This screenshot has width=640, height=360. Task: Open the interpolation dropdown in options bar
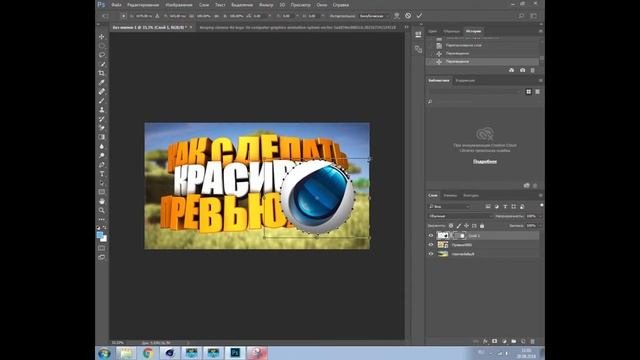click(x=374, y=16)
